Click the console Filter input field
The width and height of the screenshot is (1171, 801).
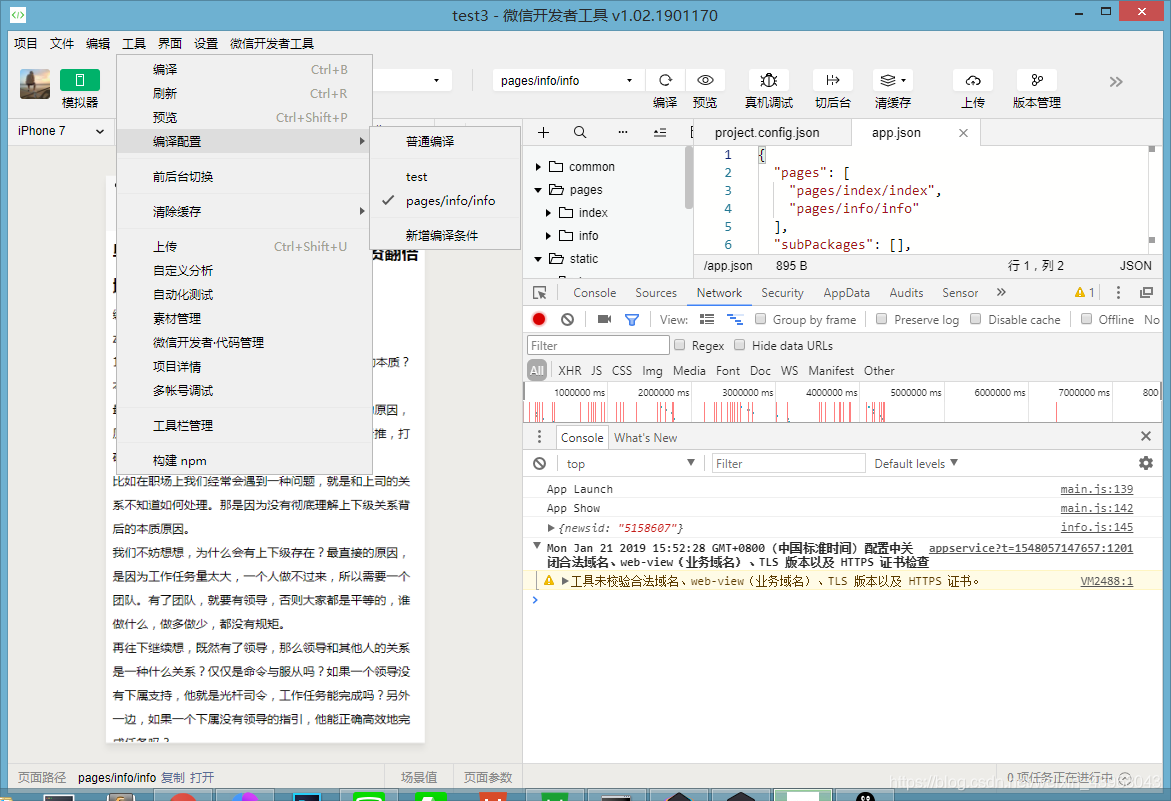click(788, 464)
